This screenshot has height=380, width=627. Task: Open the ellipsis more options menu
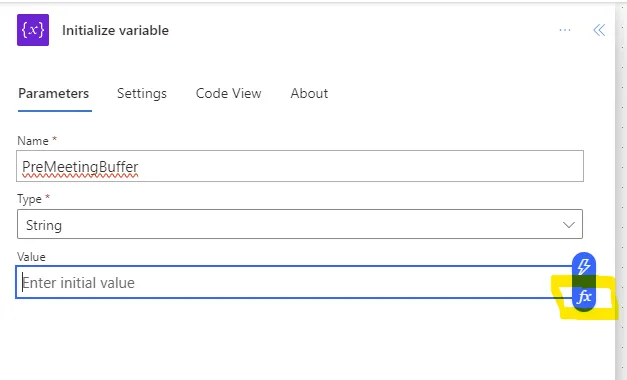(565, 30)
